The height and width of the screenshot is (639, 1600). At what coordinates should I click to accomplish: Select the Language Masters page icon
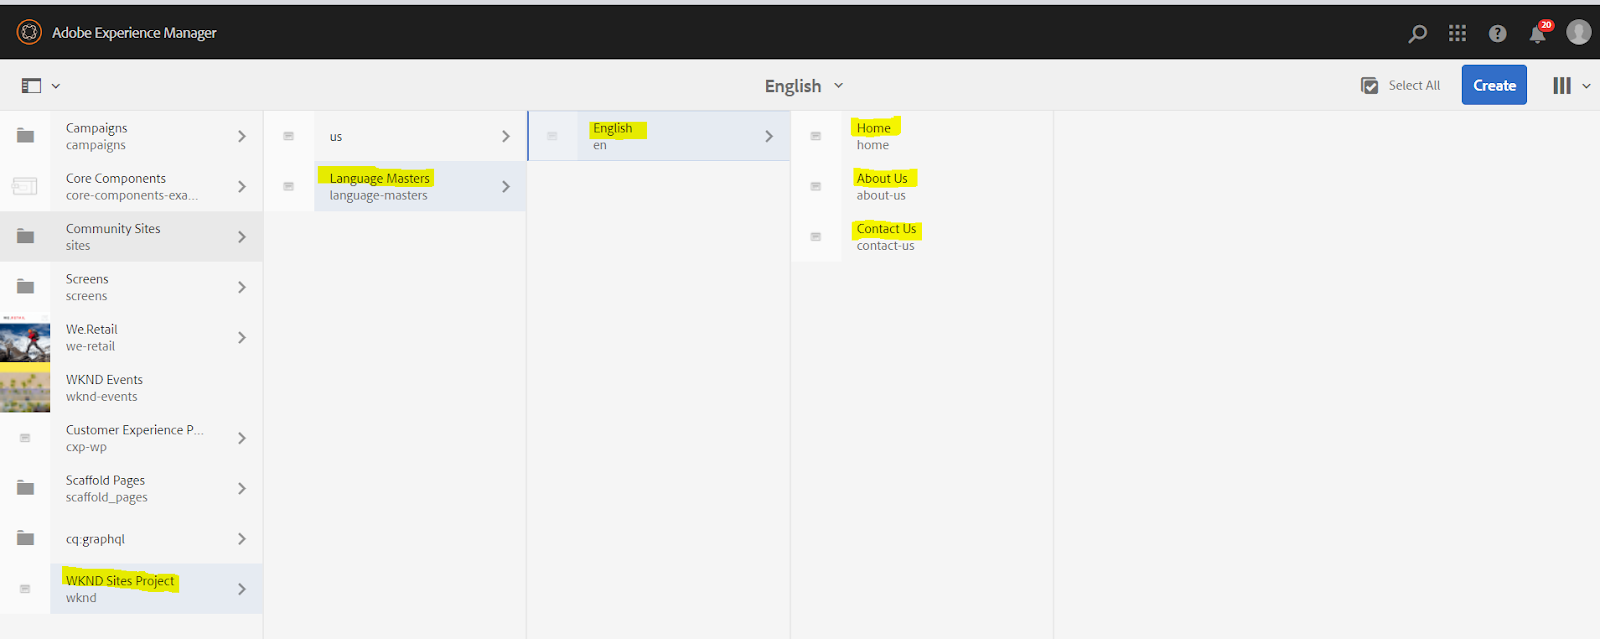point(289,186)
